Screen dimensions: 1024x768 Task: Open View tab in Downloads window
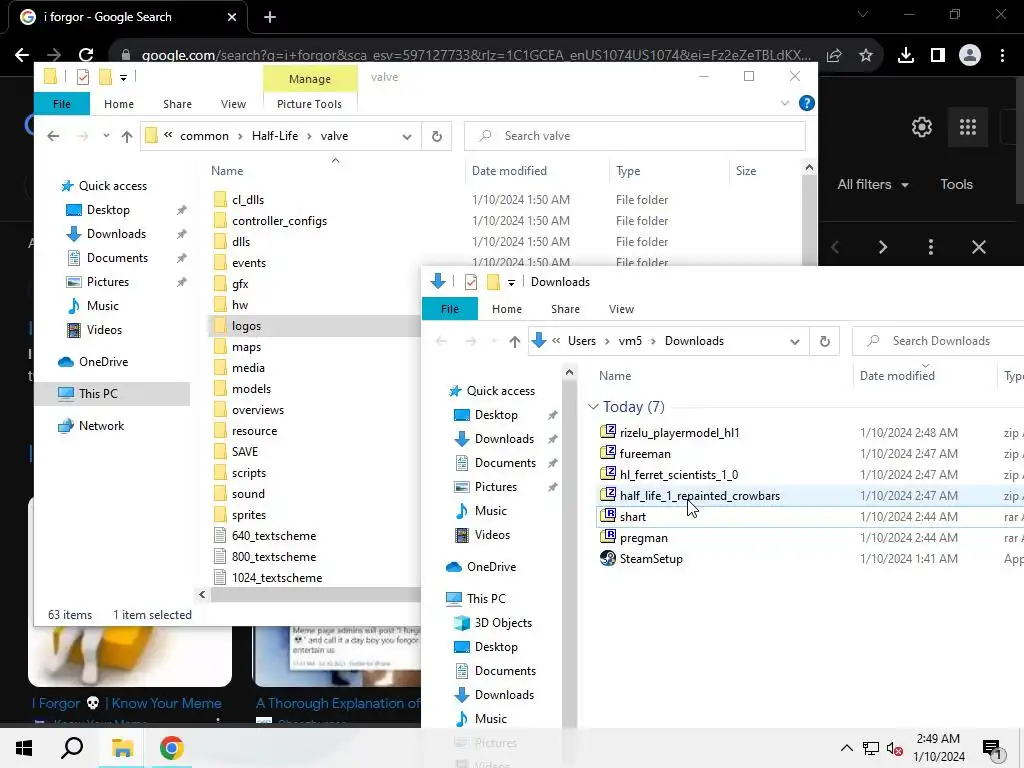(x=621, y=309)
